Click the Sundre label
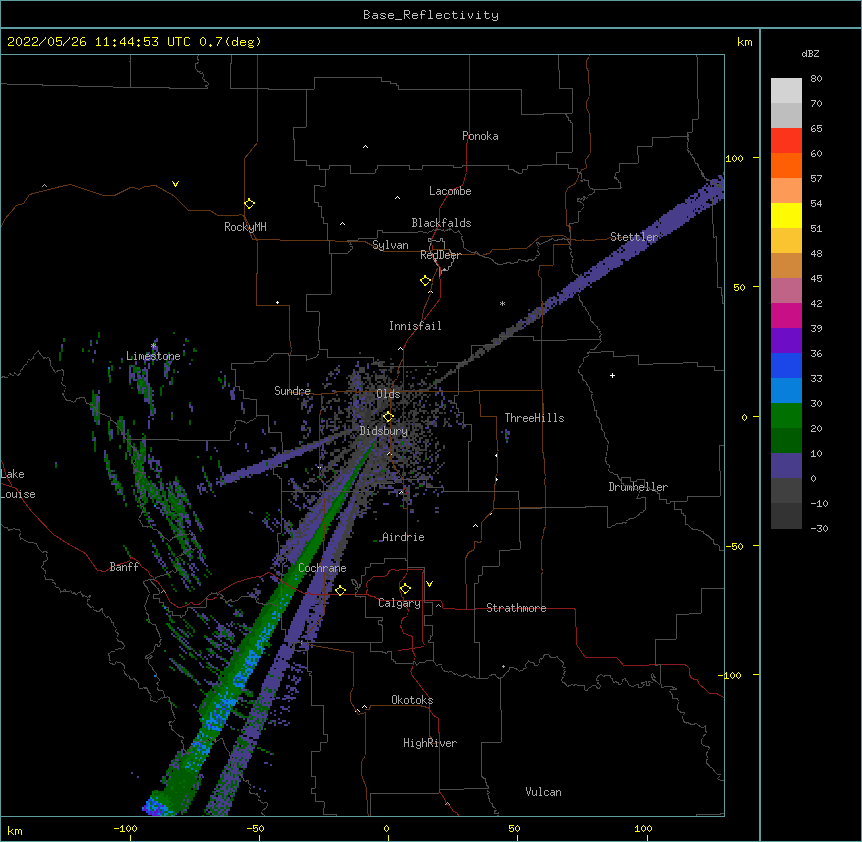Viewport: 862px width, 842px height. tap(292, 391)
